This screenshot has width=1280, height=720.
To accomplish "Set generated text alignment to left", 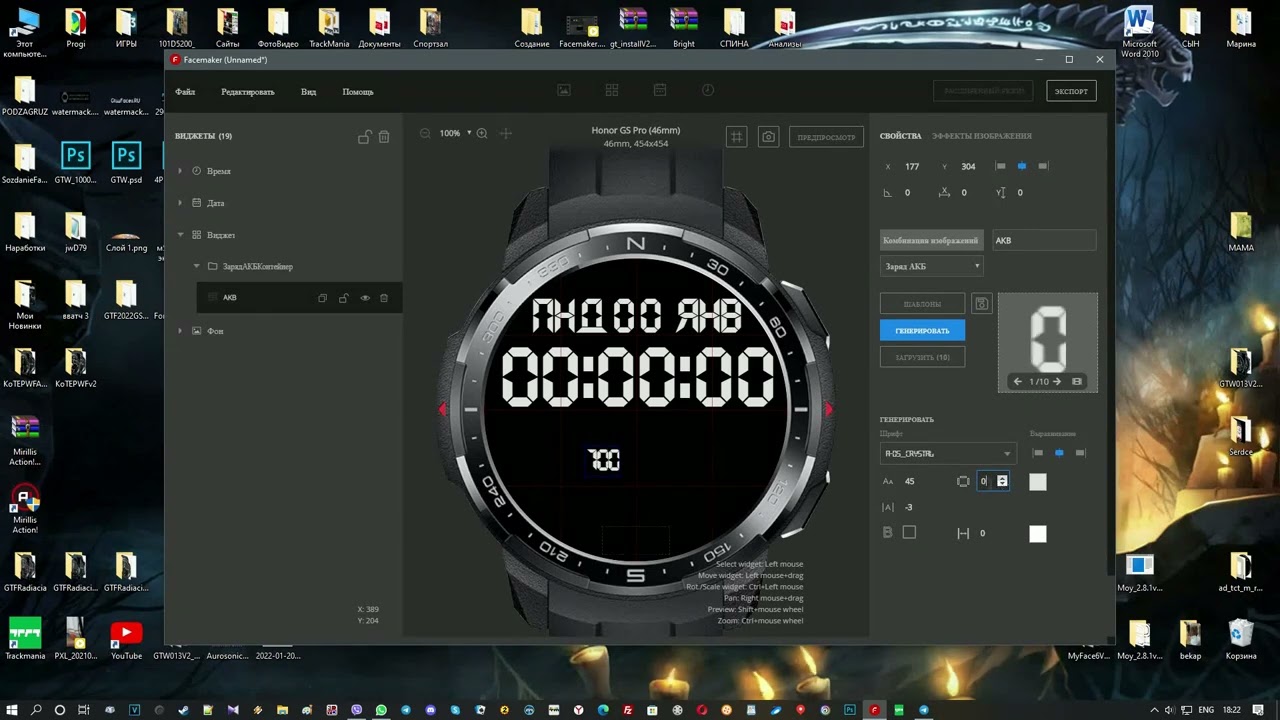I will [1038, 453].
